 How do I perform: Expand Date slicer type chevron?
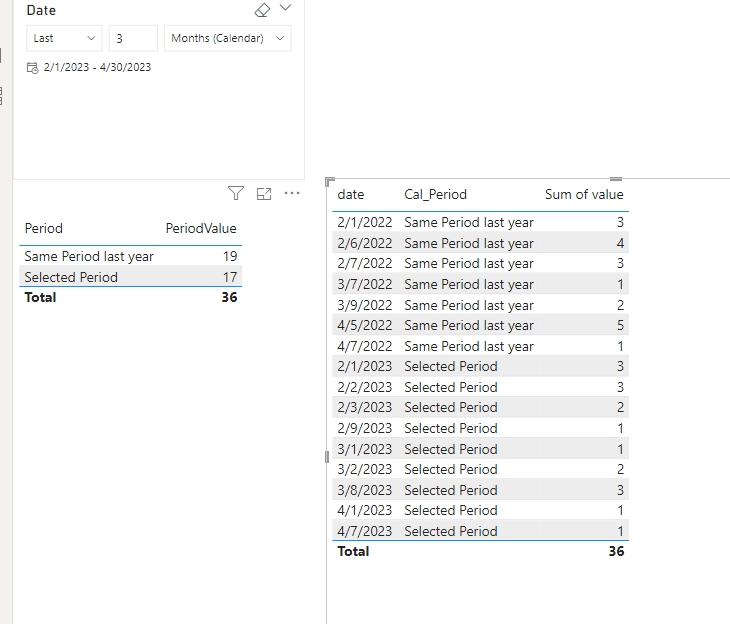[285, 7]
